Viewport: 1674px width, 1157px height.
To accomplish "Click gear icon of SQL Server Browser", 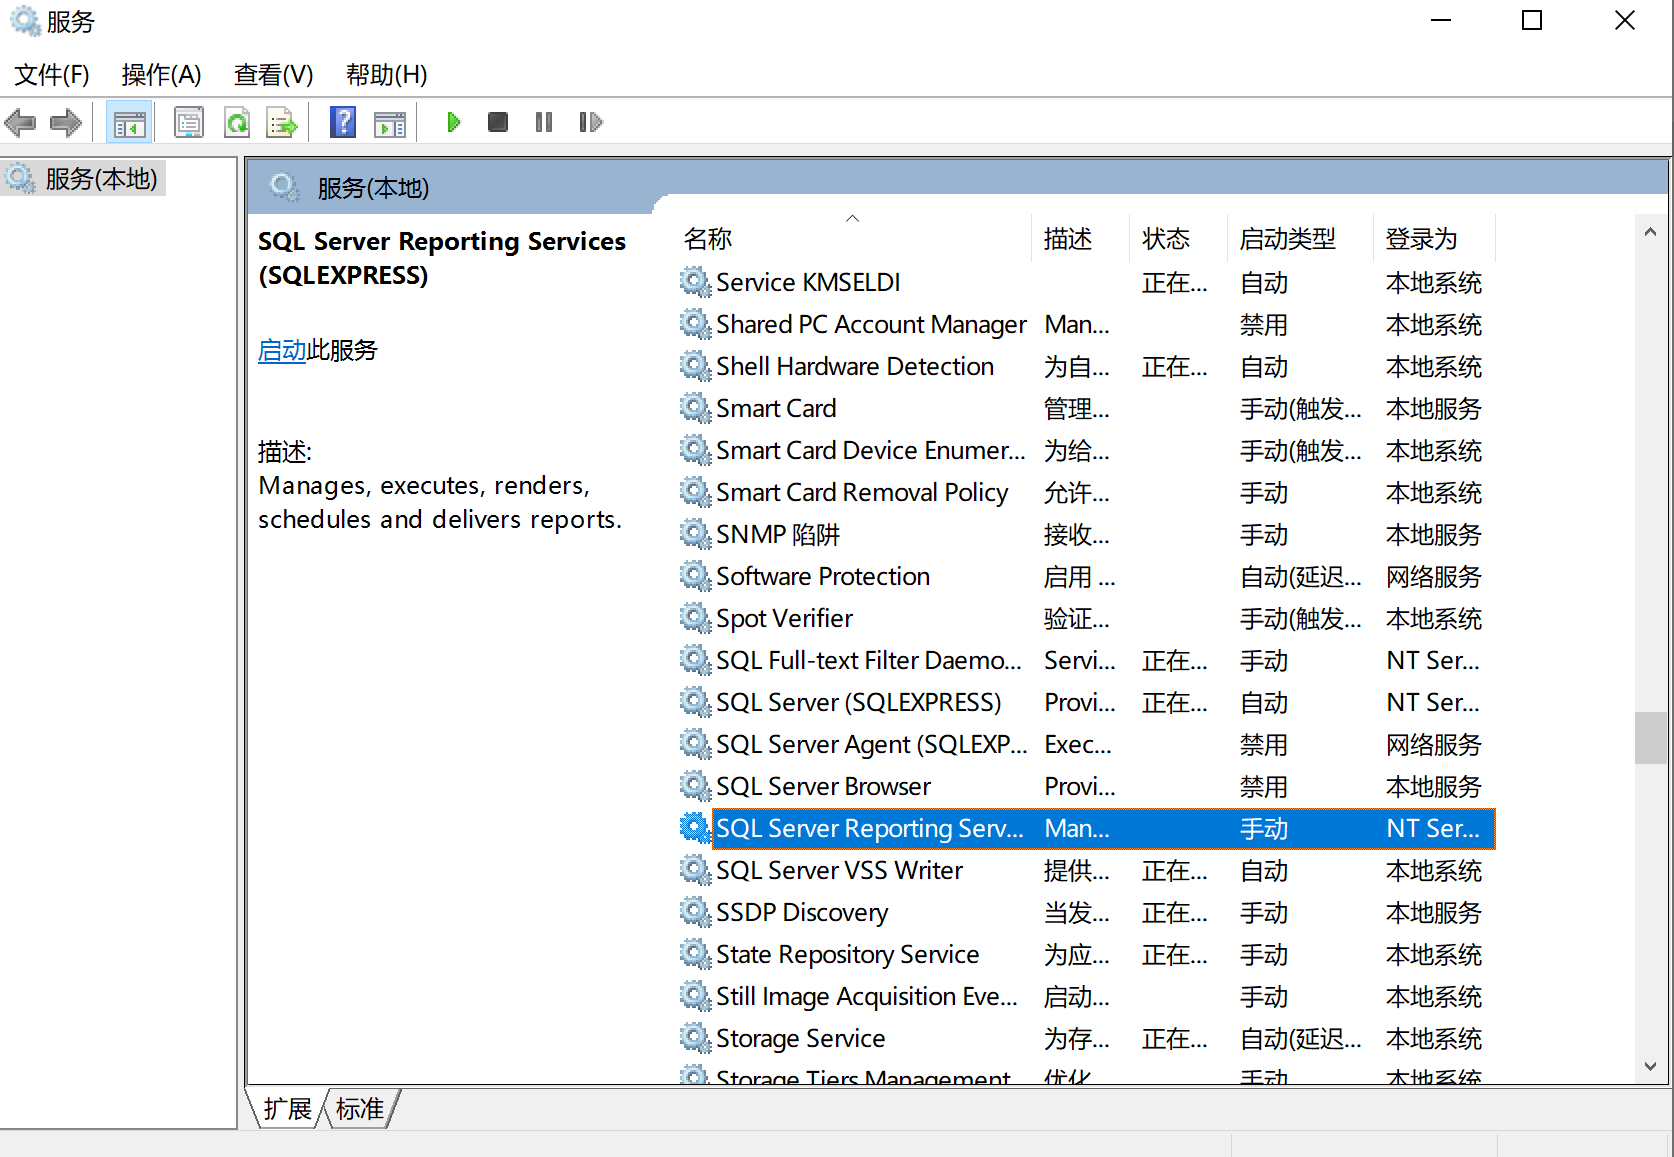I will (x=695, y=786).
